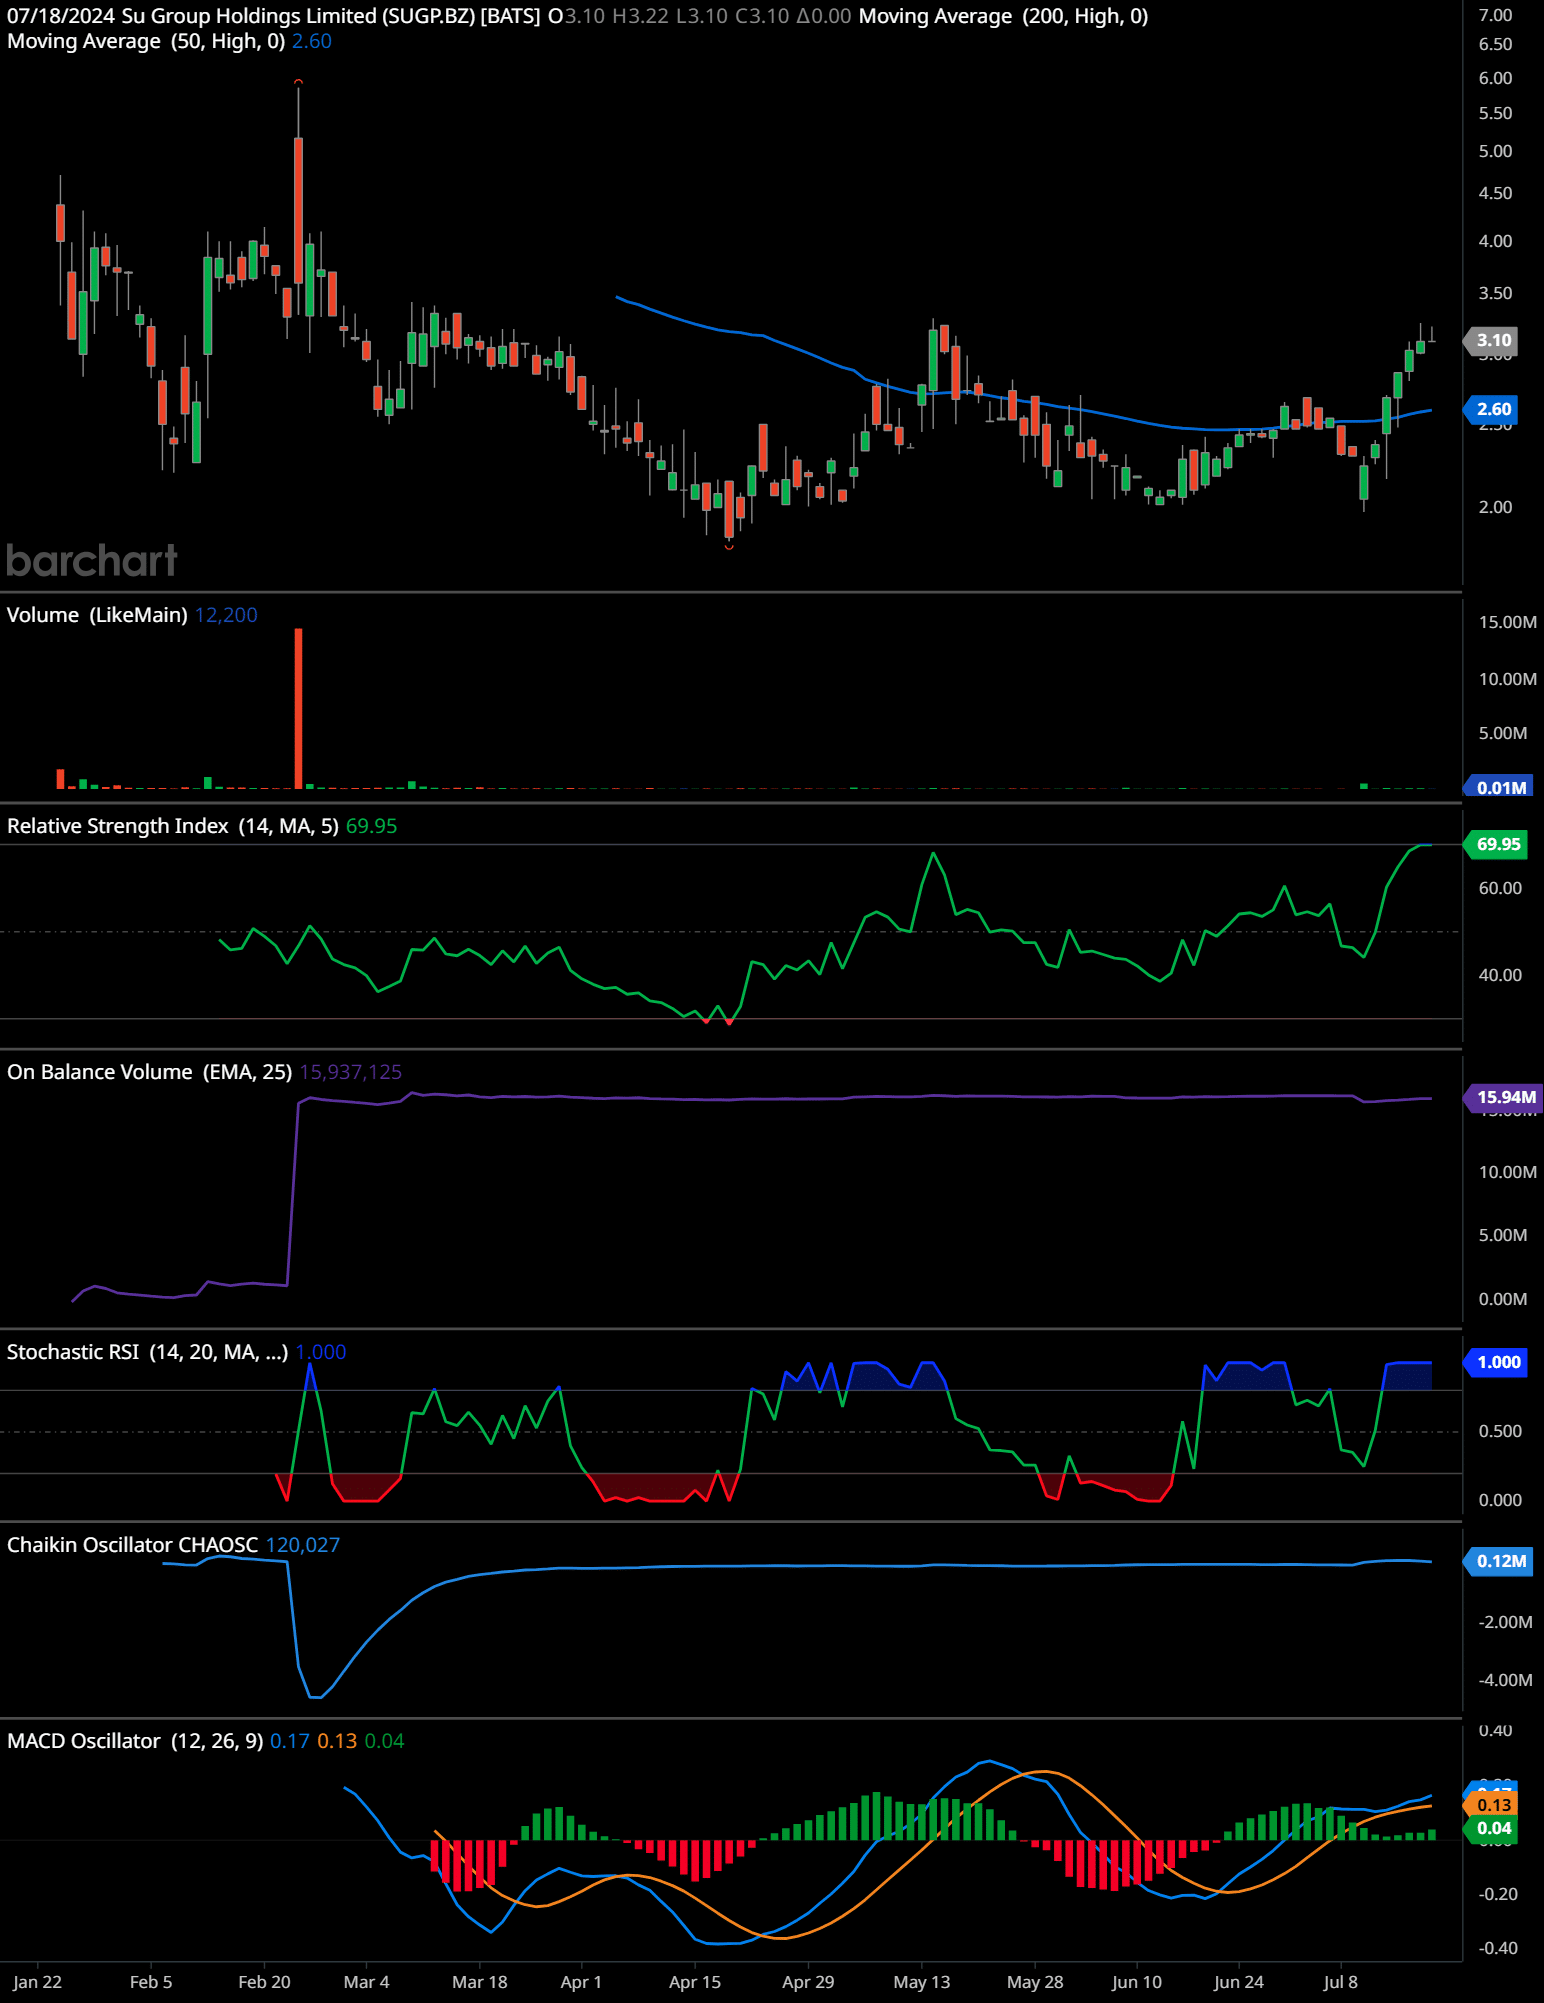Click the 2.00 level on price axis
The height and width of the screenshot is (2003, 1544).
click(1495, 507)
